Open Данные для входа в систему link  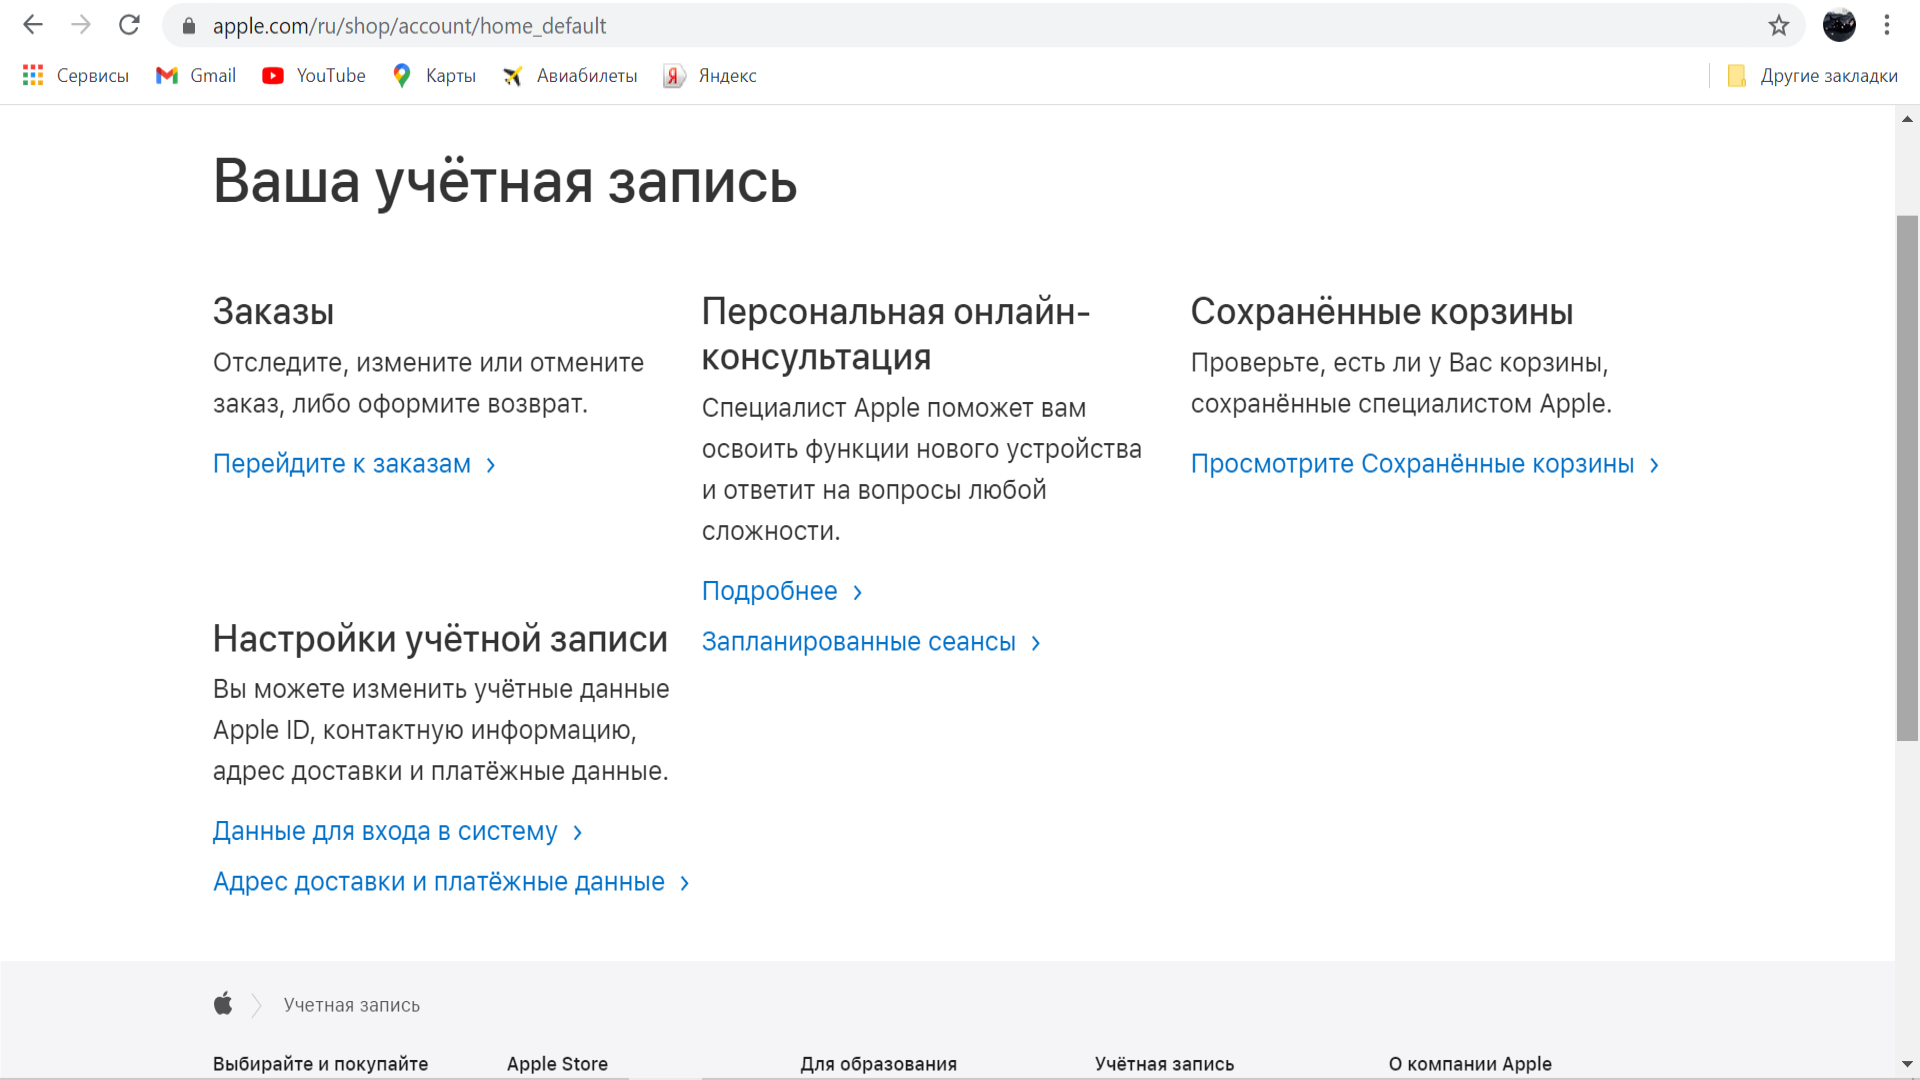[397, 832]
